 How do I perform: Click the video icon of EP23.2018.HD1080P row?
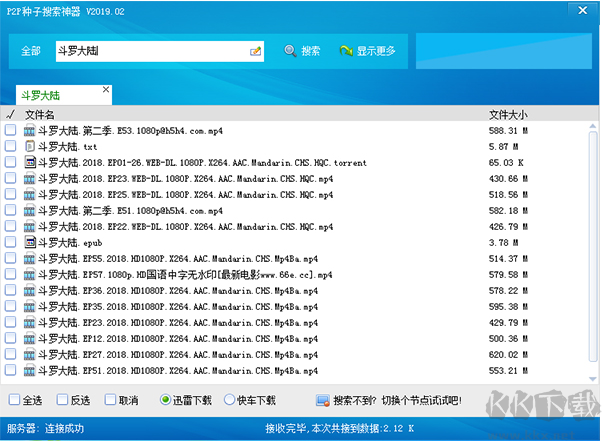[30, 323]
